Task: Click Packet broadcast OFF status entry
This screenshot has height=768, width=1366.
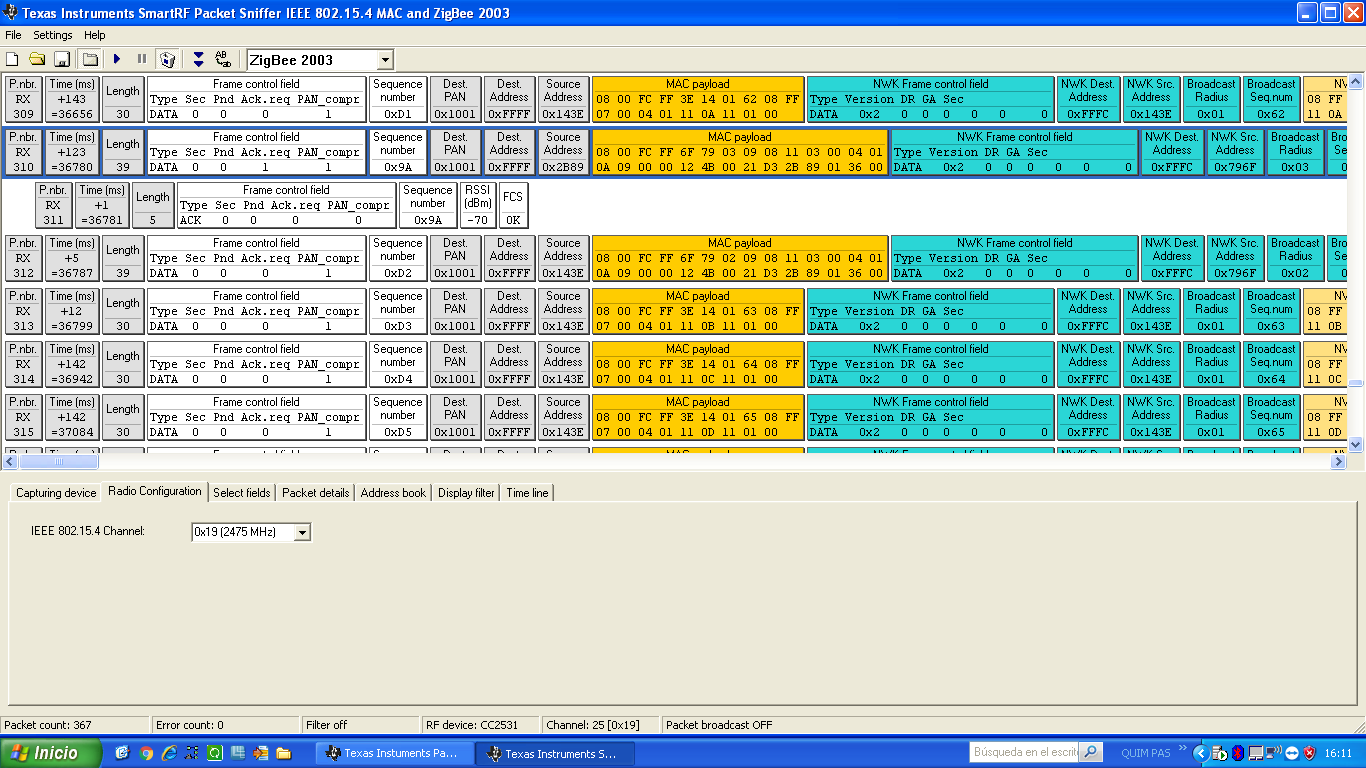Action: pos(719,725)
